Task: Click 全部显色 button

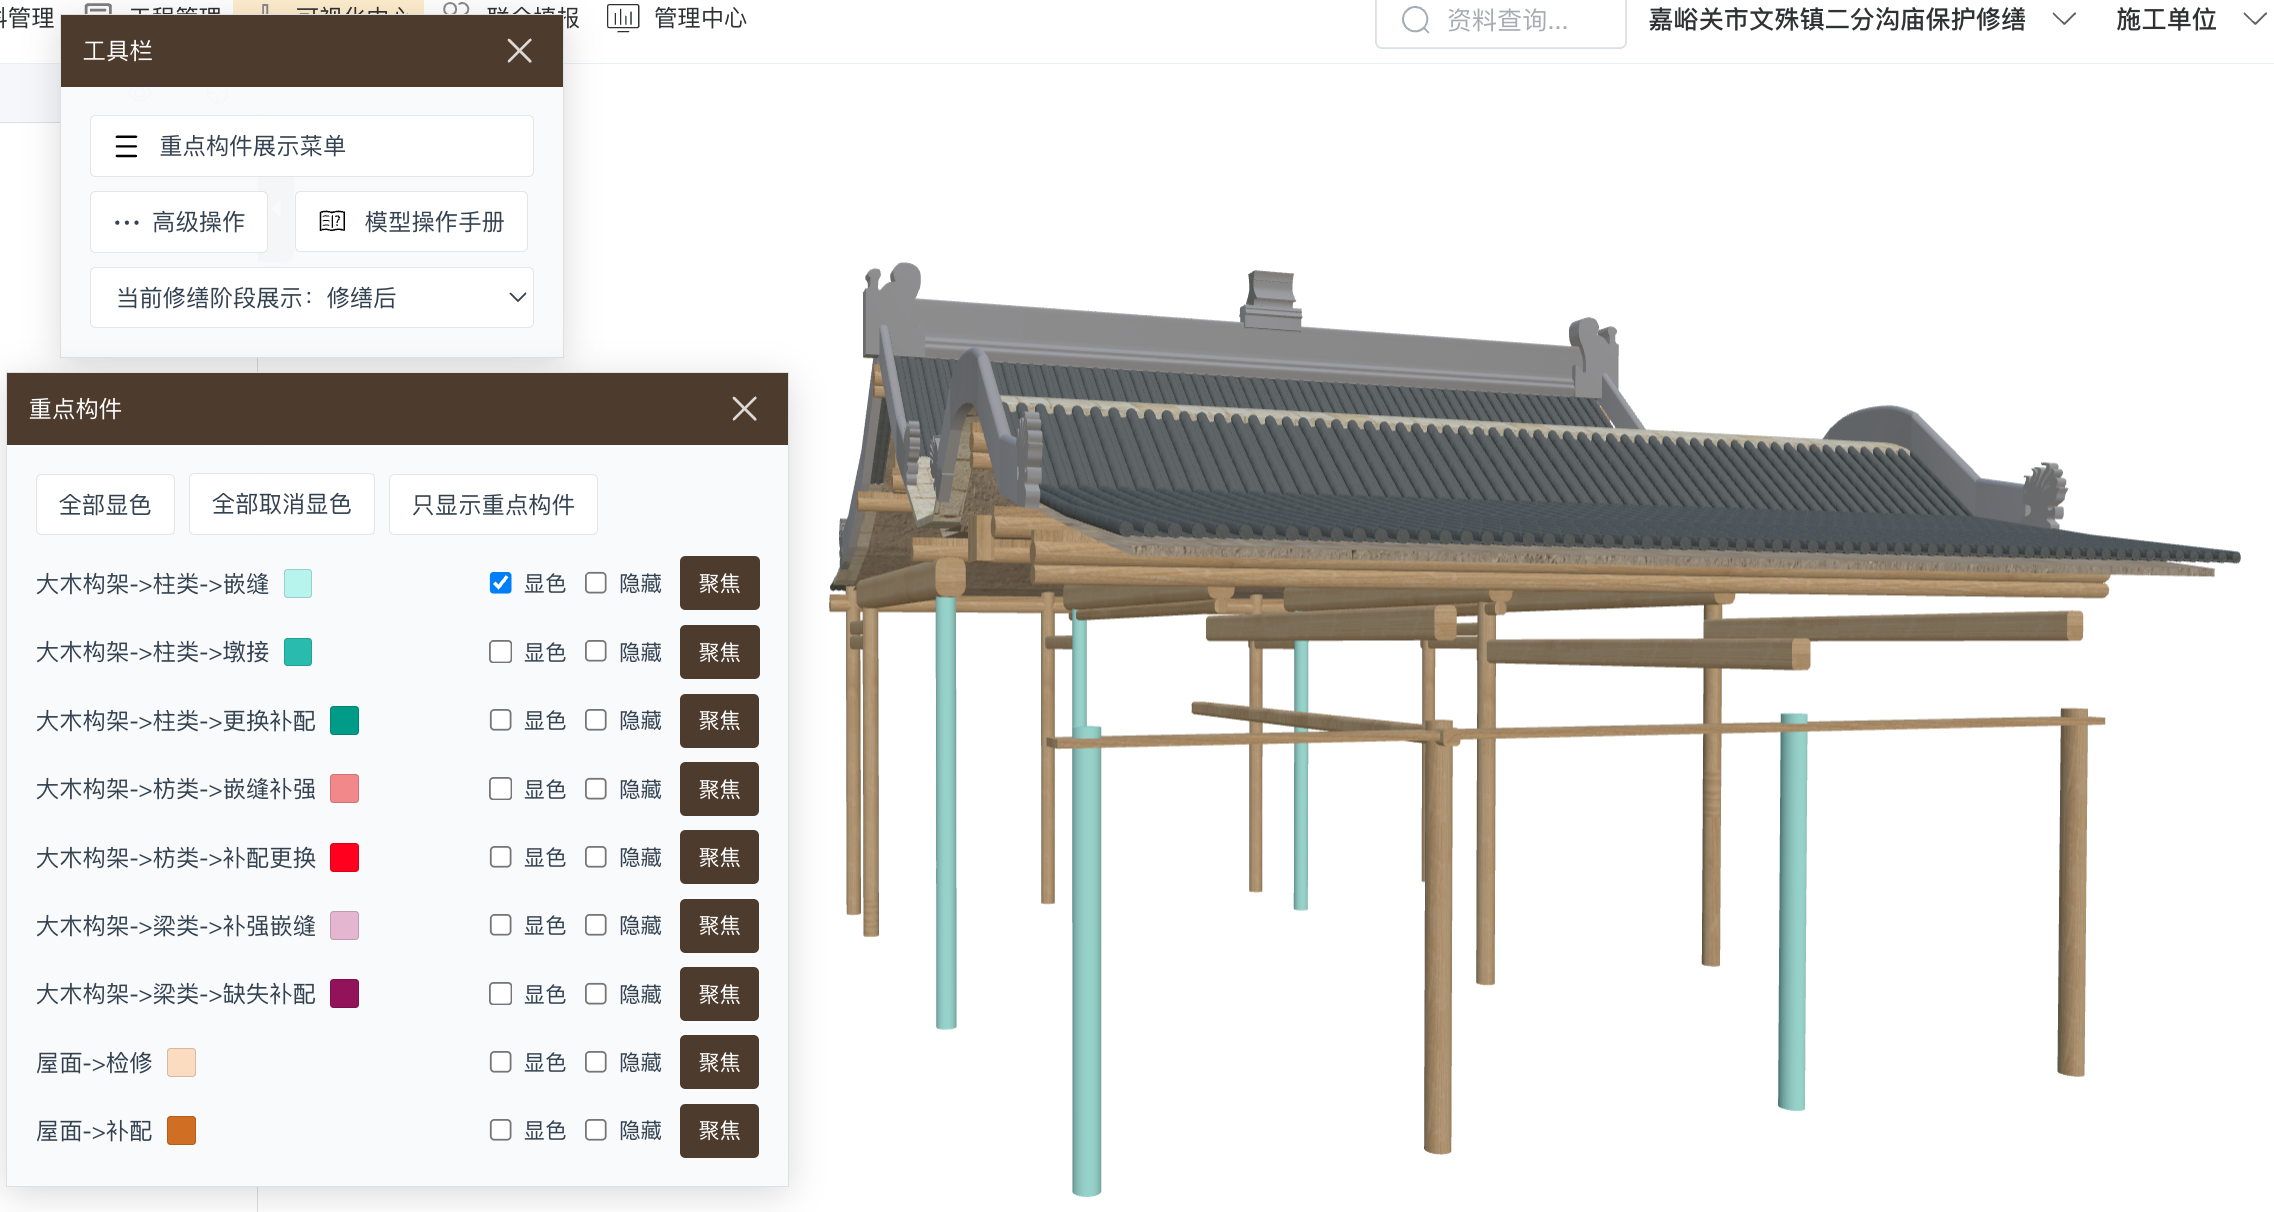Action: coord(105,505)
